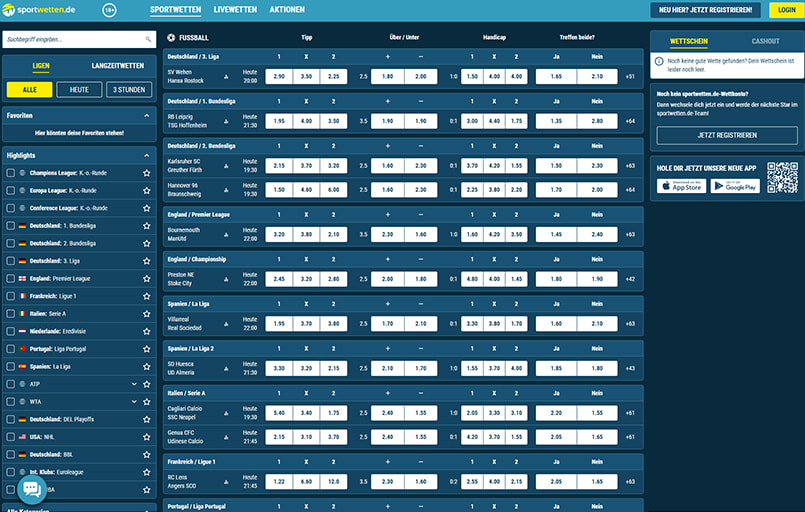Click the search magnifier icon

point(148,40)
